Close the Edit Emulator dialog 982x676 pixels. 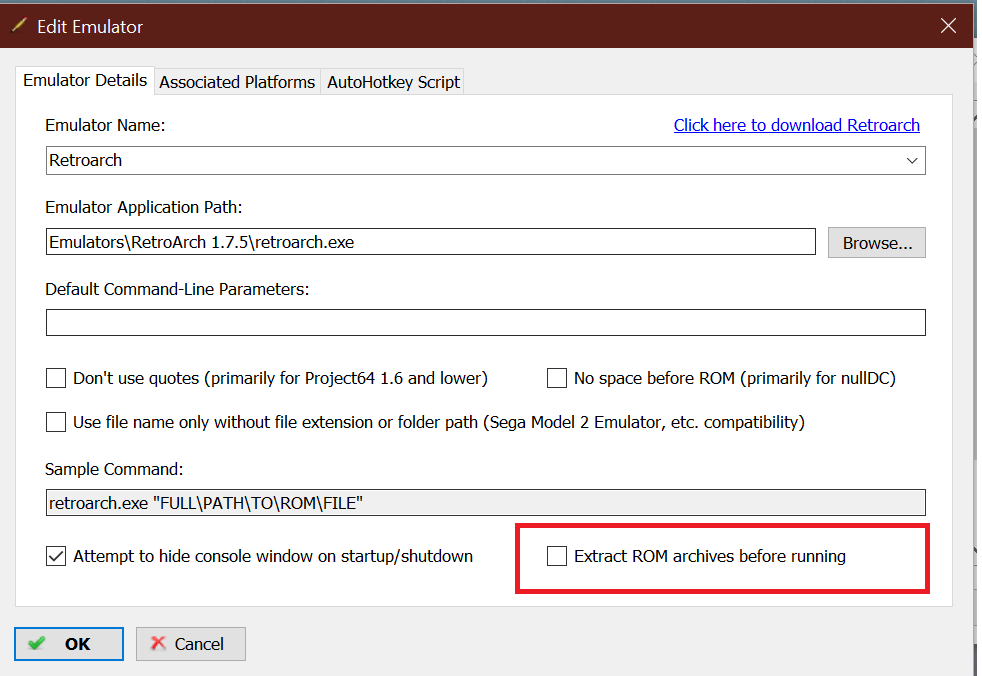point(948,26)
